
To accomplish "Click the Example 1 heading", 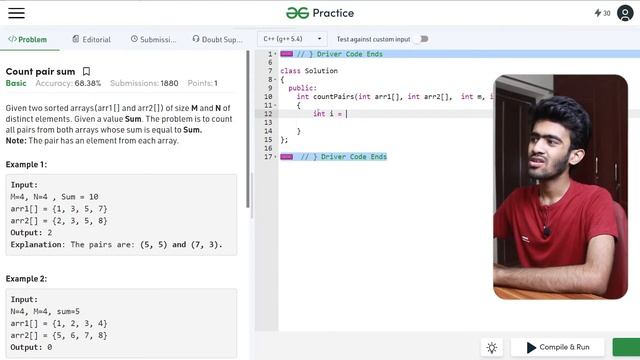I will click(x=26, y=164).
